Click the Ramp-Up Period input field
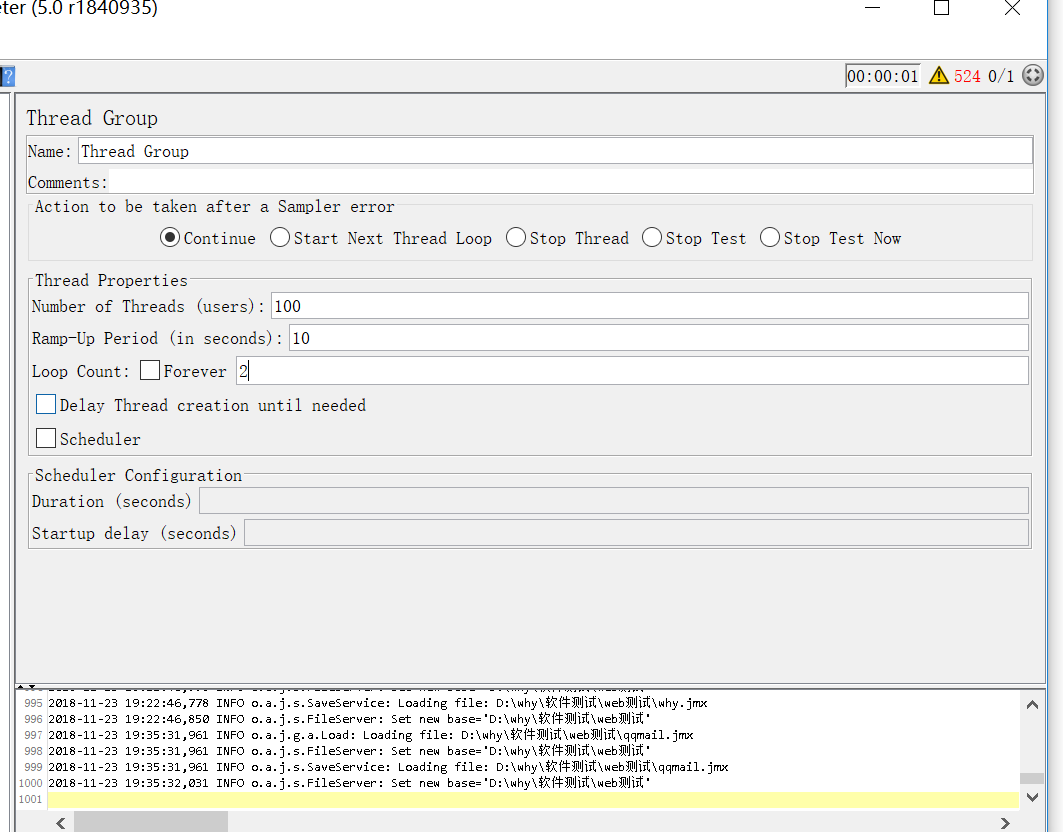Image resolution: width=1063 pixels, height=832 pixels. pyautogui.click(x=658, y=338)
